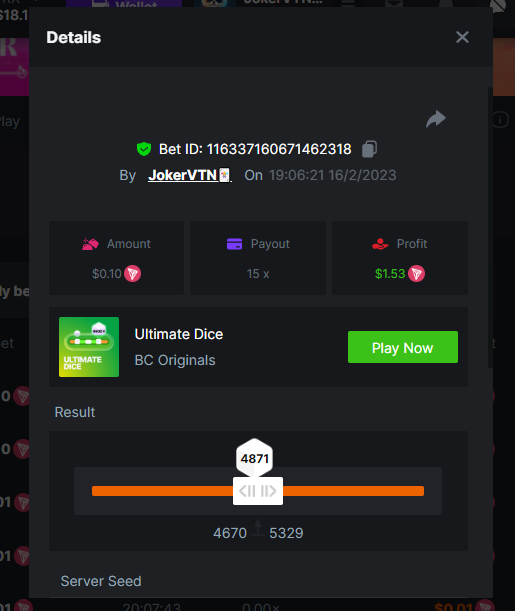Click the Profit hand icon
This screenshot has width=515, height=611.
[380, 244]
